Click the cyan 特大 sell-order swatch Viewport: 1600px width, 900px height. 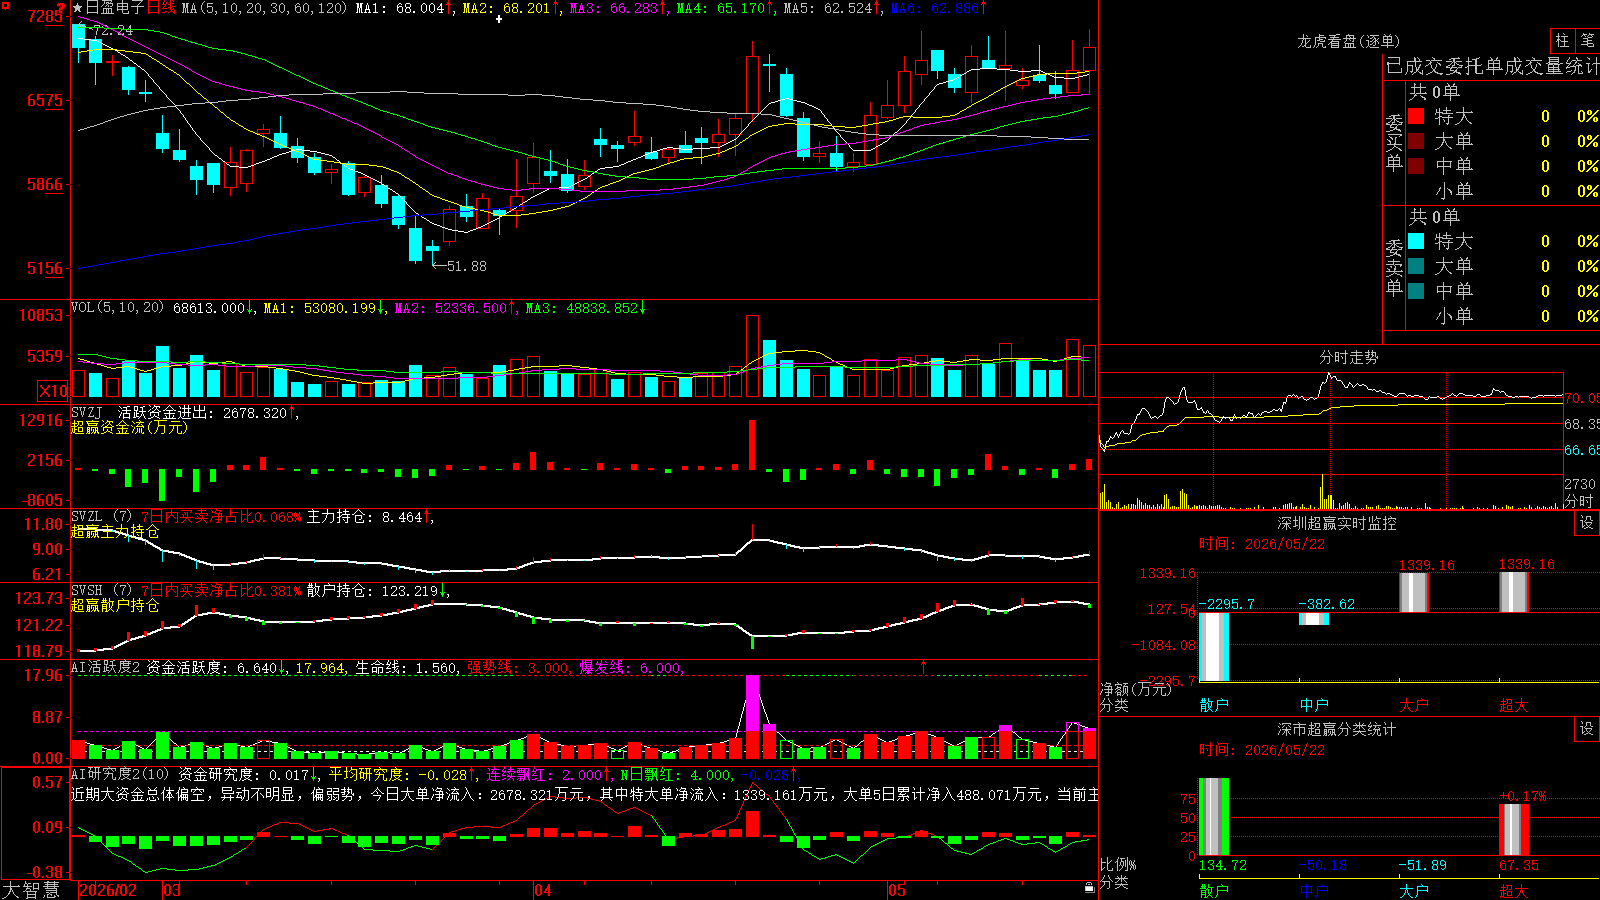[x=1416, y=241]
